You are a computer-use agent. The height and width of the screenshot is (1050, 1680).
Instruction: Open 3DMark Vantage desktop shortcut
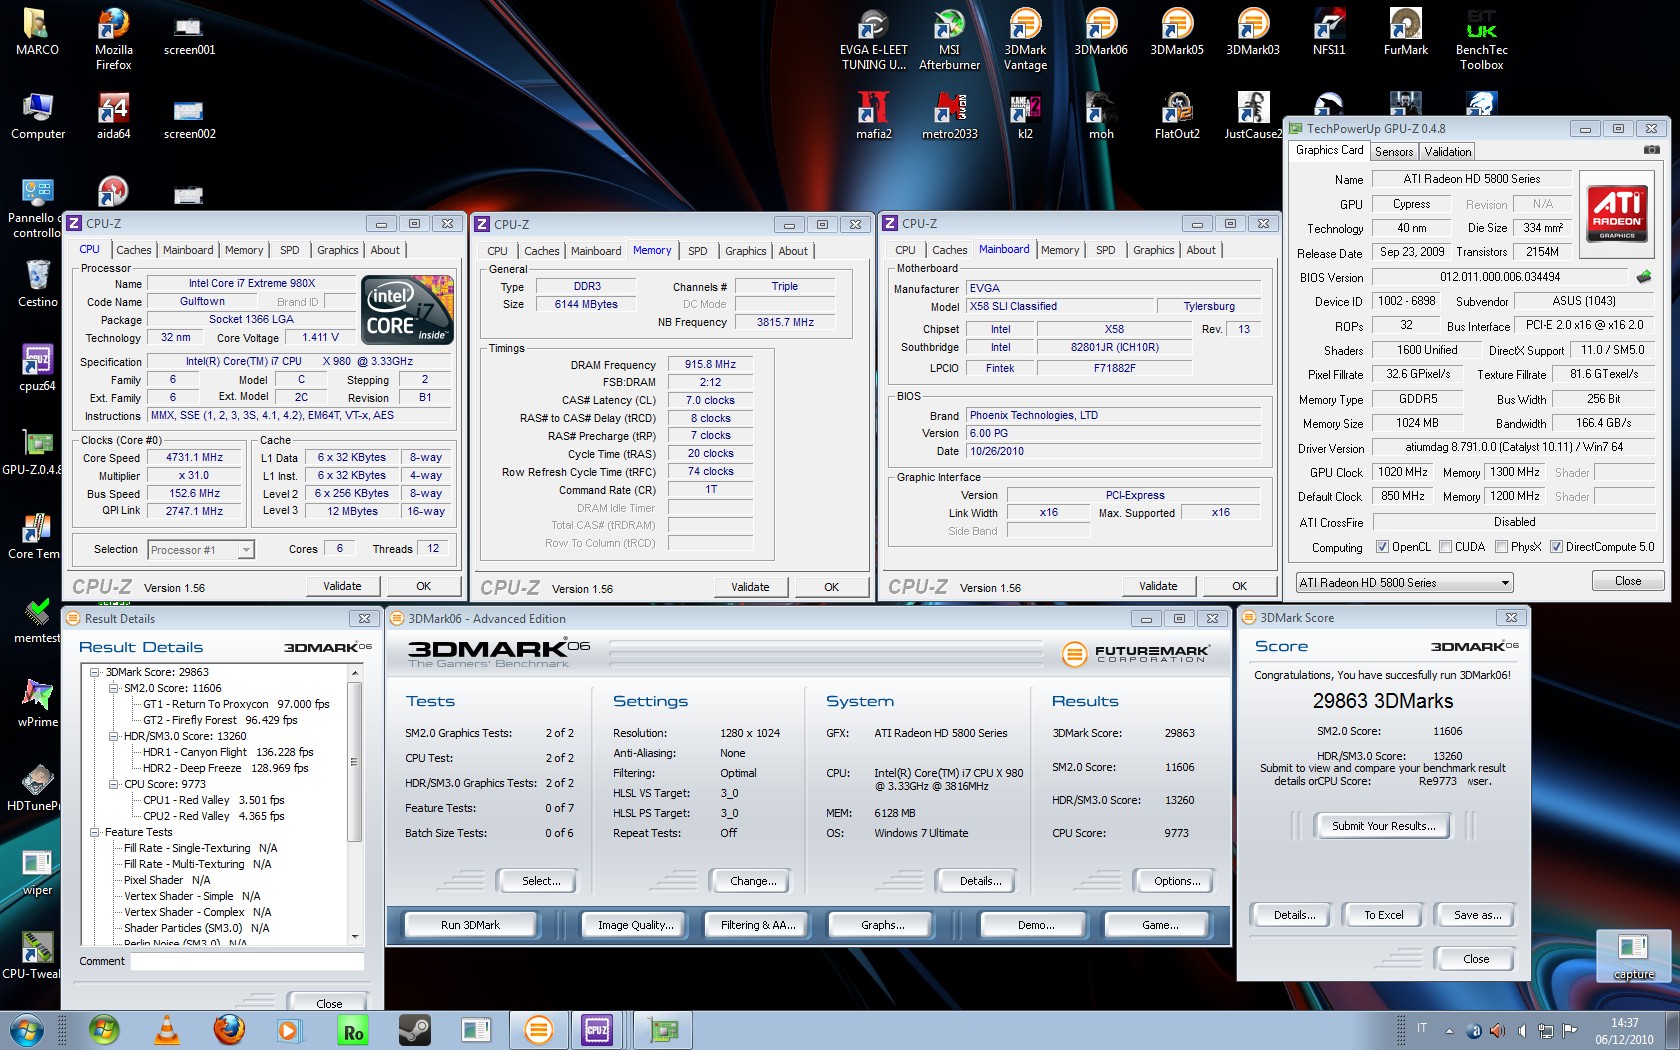click(x=1025, y=40)
